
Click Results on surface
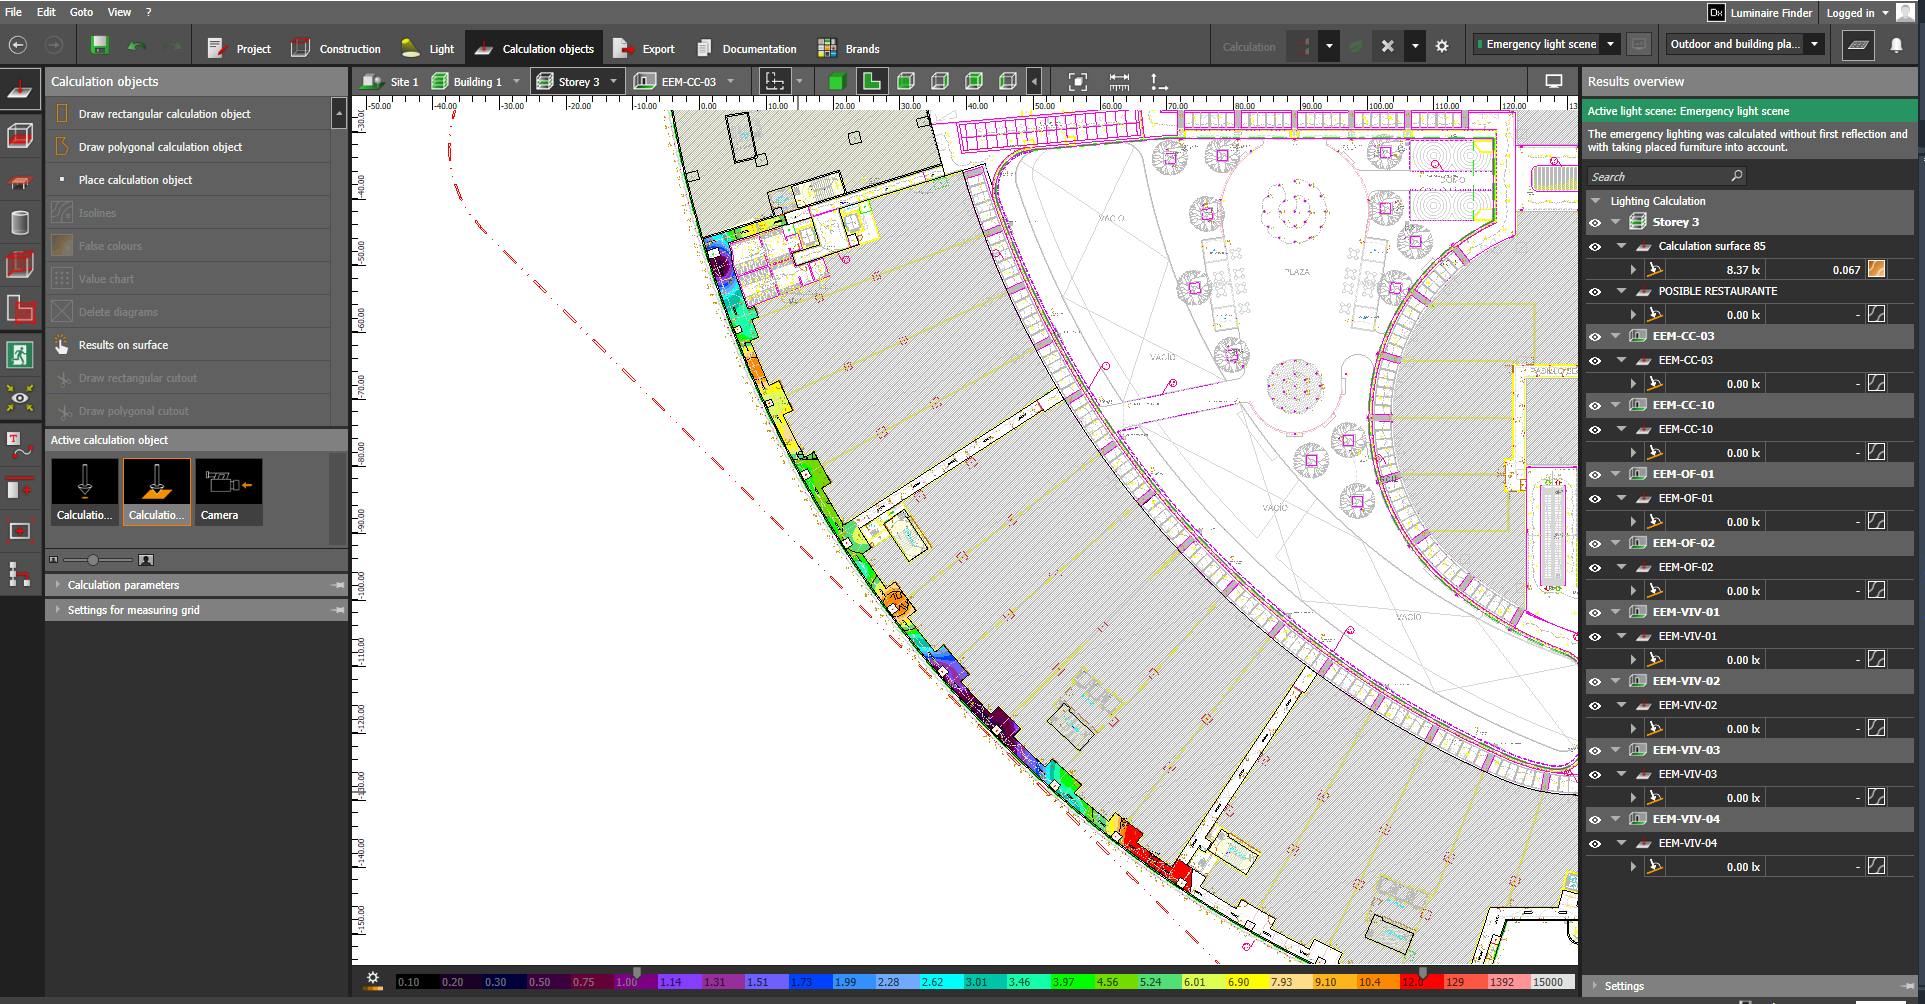click(123, 345)
